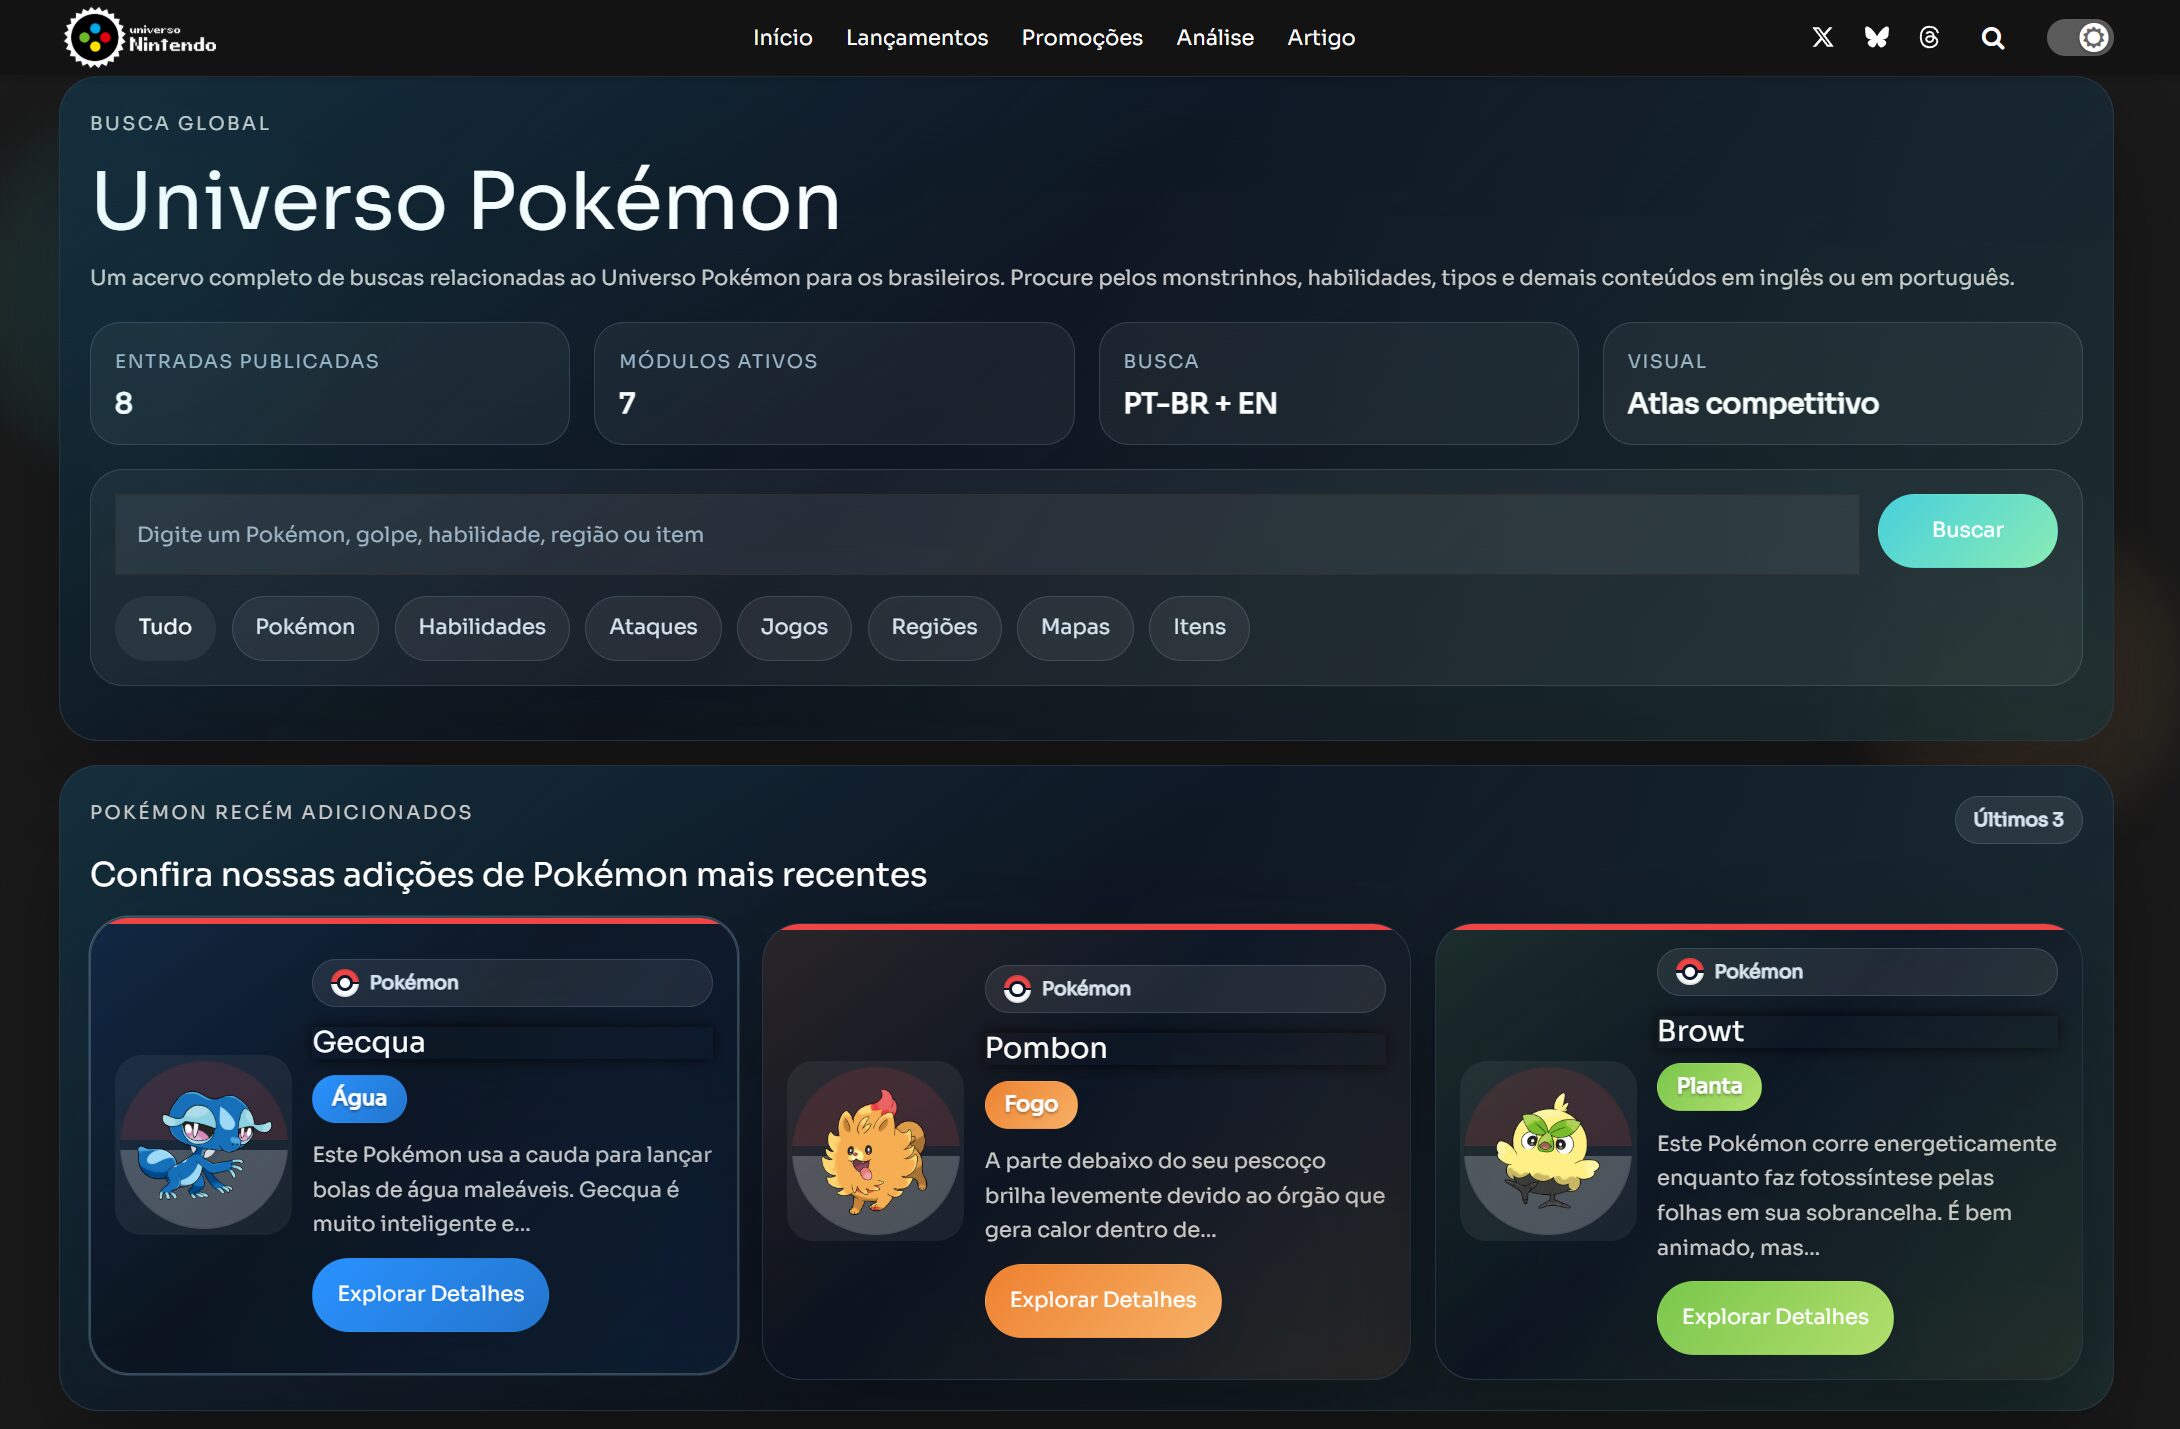
Task: Click the Pombon Pokémon image
Action: 876,1150
